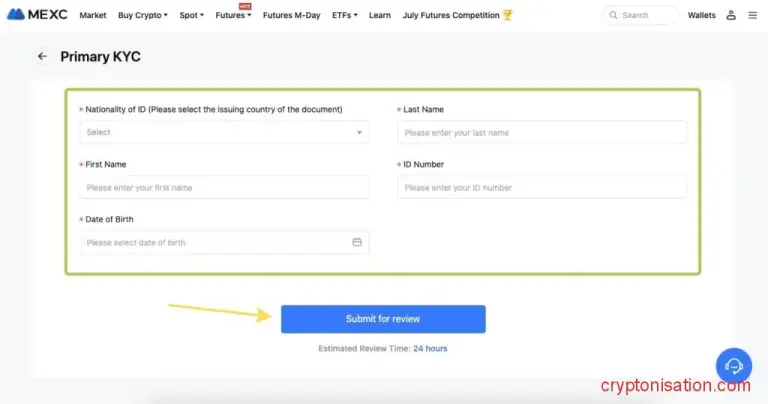768x404 pixels.
Task: Open the Futures dropdown menu
Action: point(233,15)
